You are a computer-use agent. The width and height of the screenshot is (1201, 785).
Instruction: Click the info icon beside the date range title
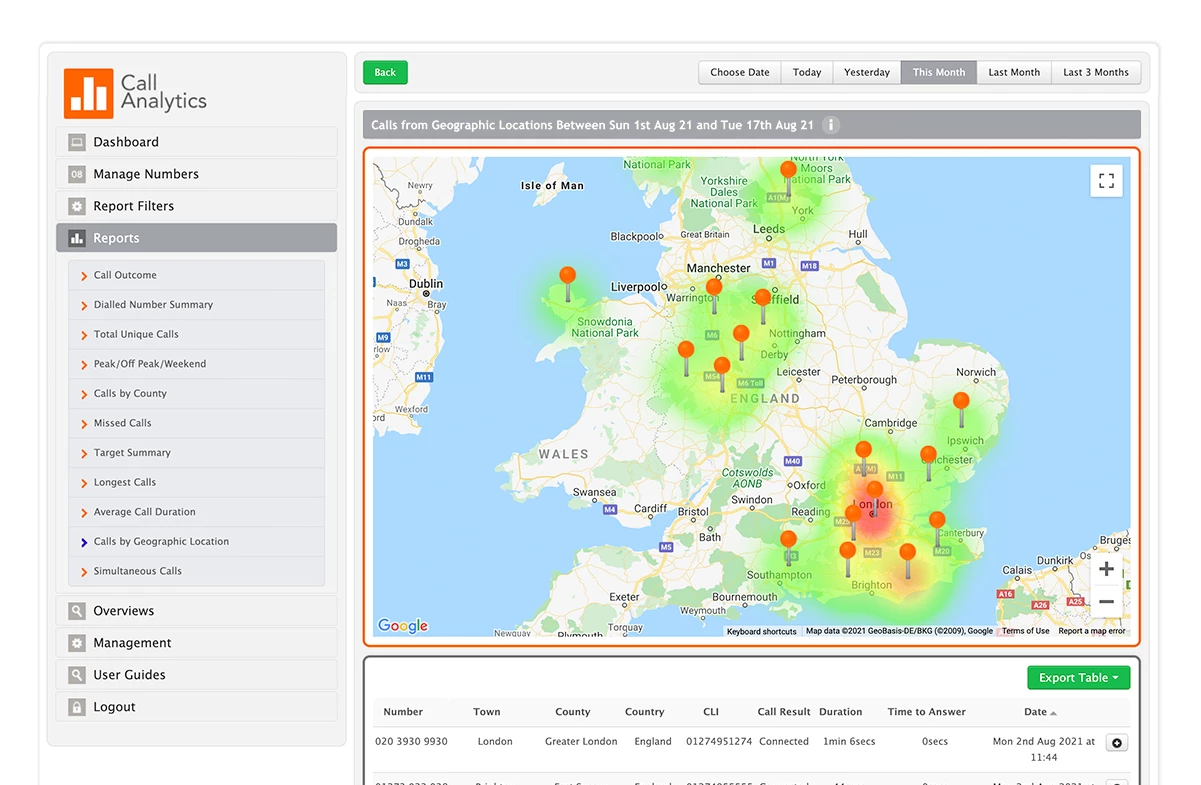pos(831,125)
